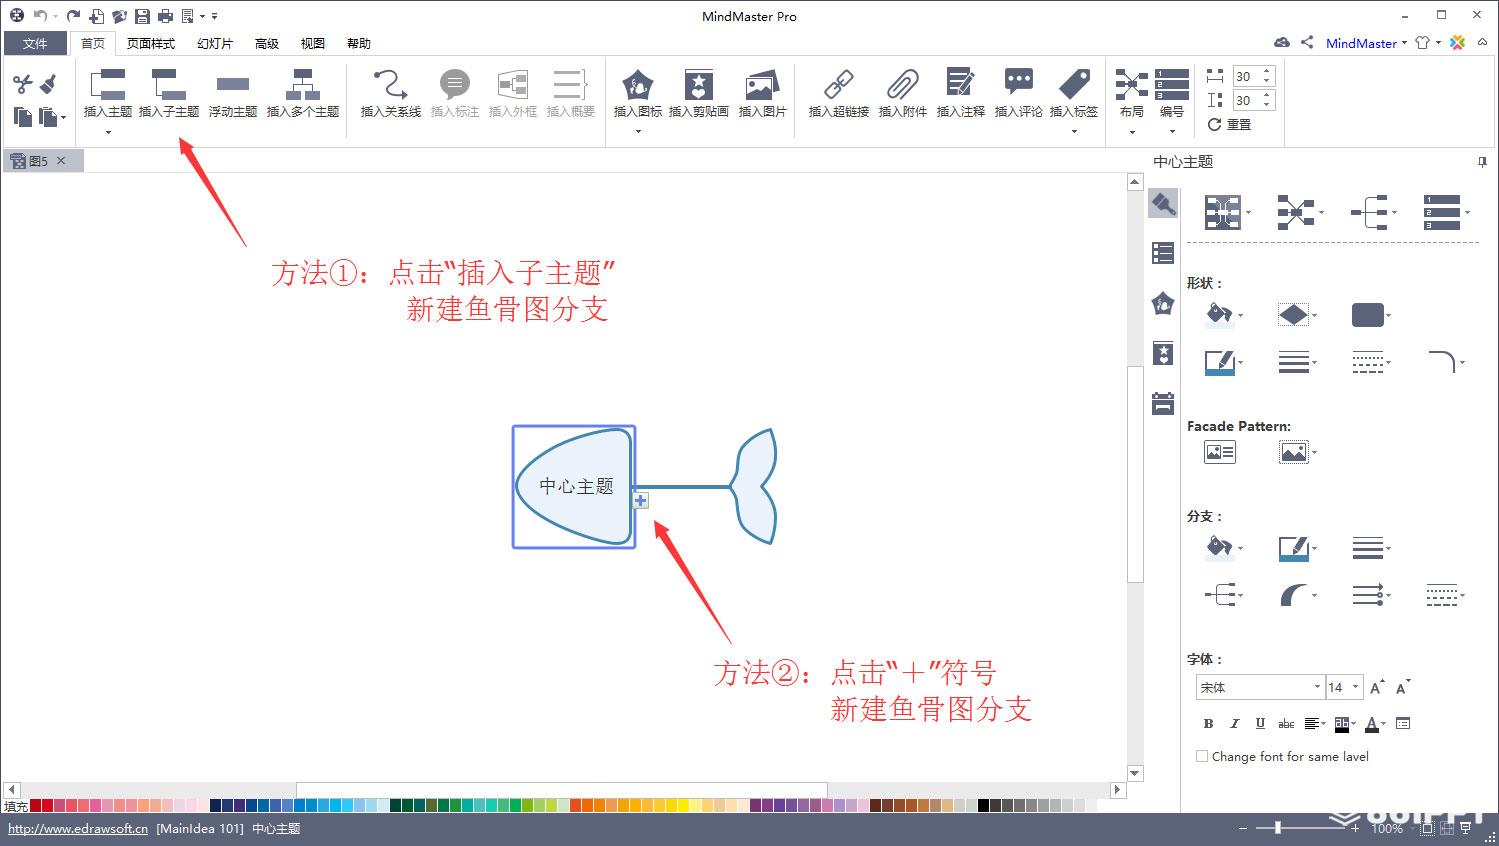Click the undo arrow in quick toolbar
The height and width of the screenshot is (846, 1499).
(x=40, y=16)
